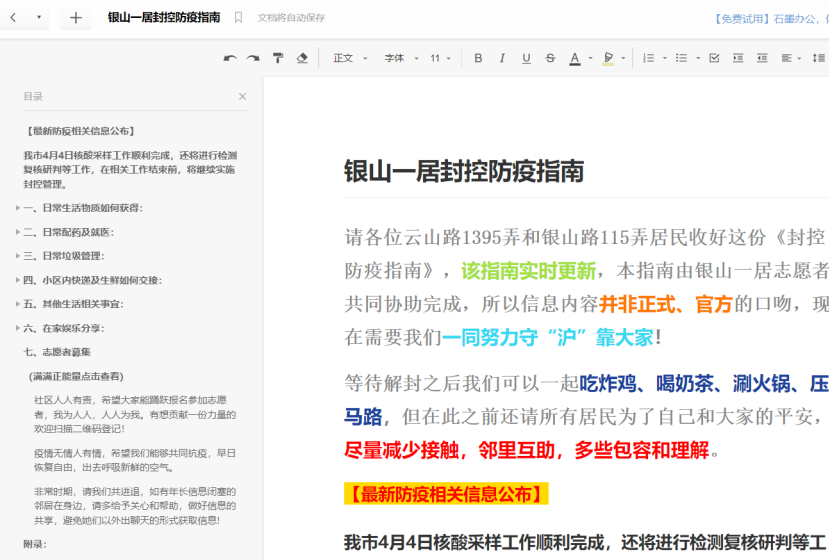Click orange text 并非正式、官方
829x560 pixels.
666,304
